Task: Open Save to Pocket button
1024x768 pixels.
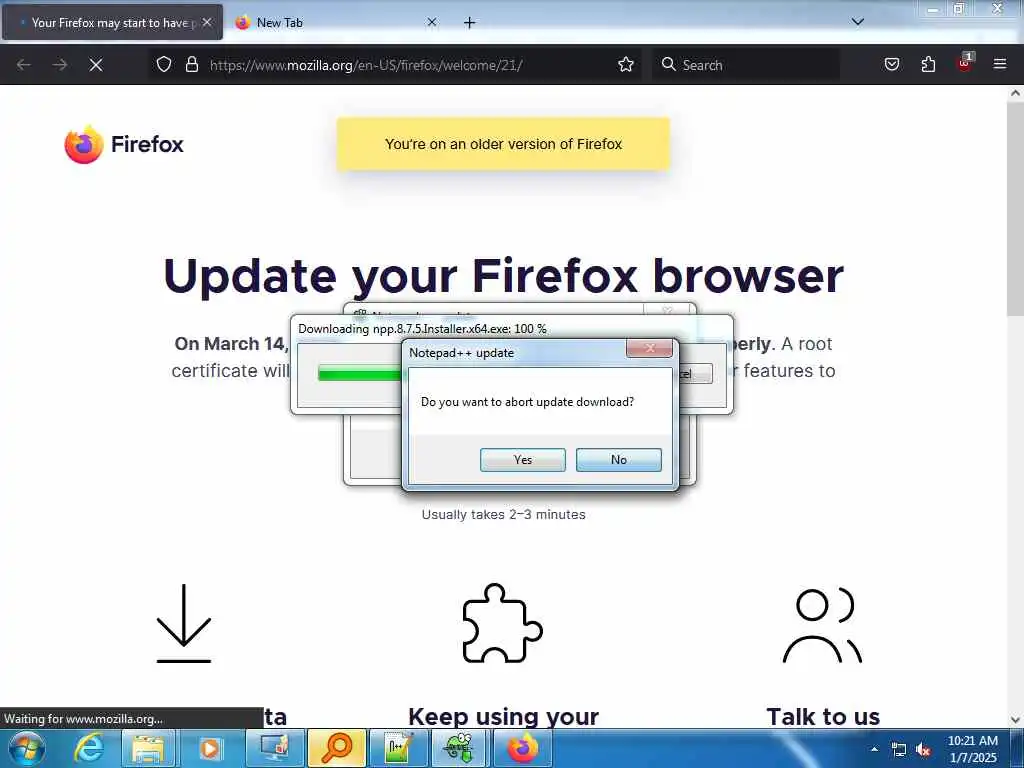Action: [x=891, y=65]
